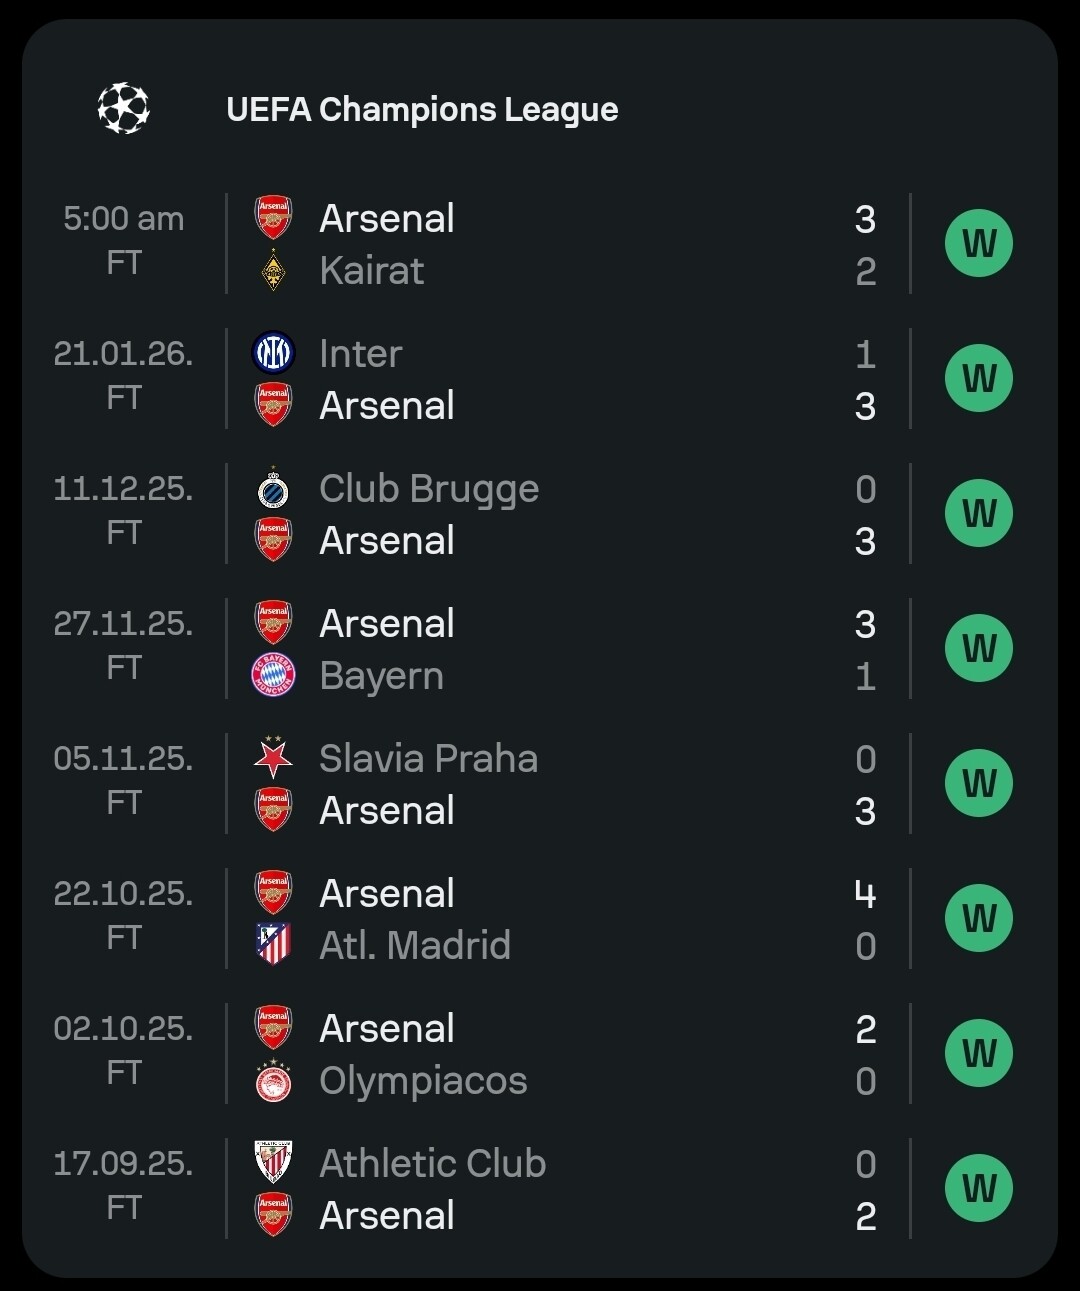
Task: Open the Arsenal vs Kairat match
Action: coord(560,244)
